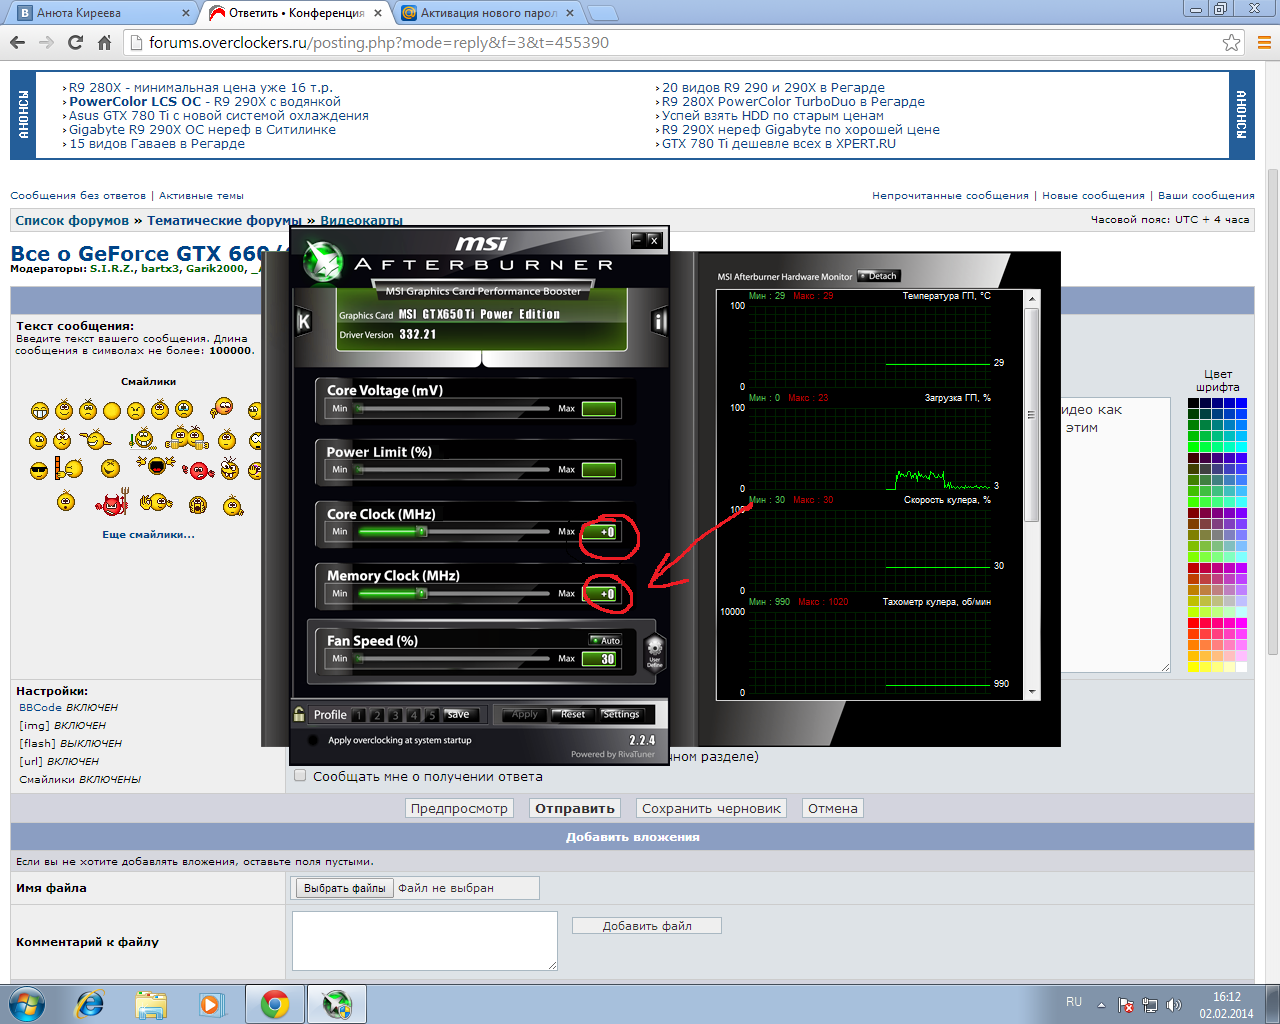This screenshot has width=1280, height=1024.
Task: Open the browser home page
Action: tap(104, 42)
